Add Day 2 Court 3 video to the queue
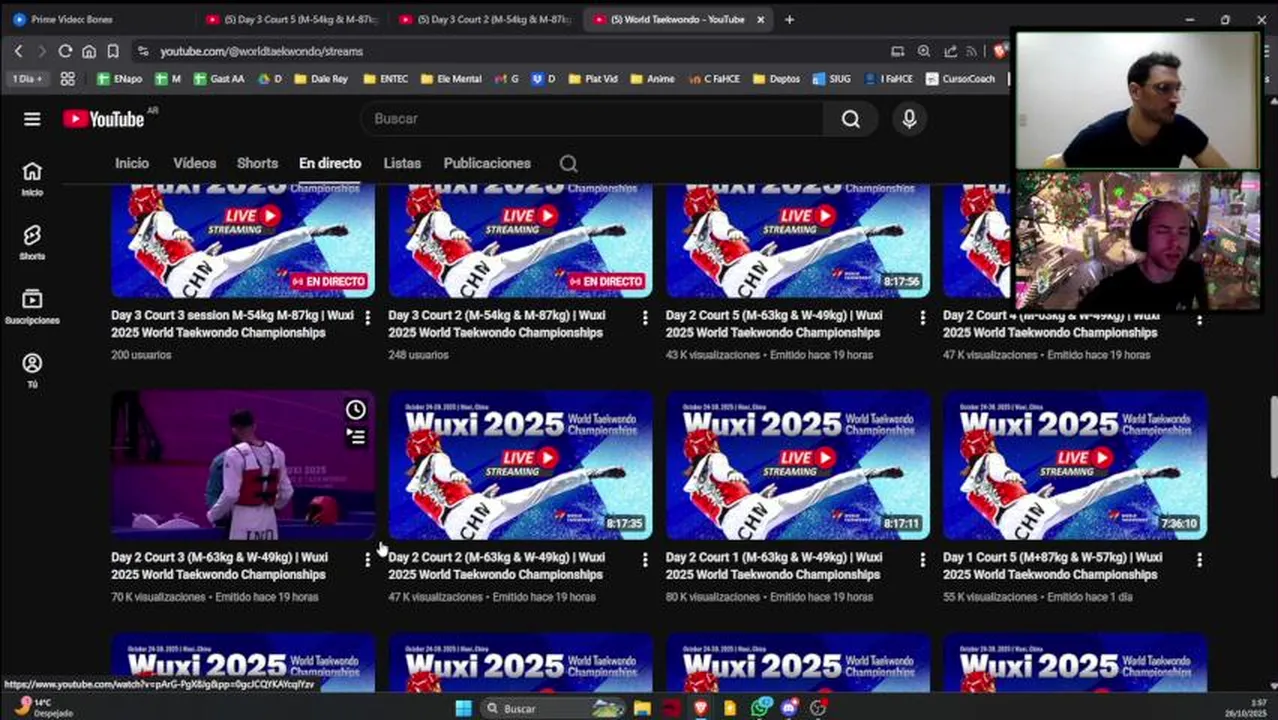The height and width of the screenshot is (720, 1278). click(356, 436)
